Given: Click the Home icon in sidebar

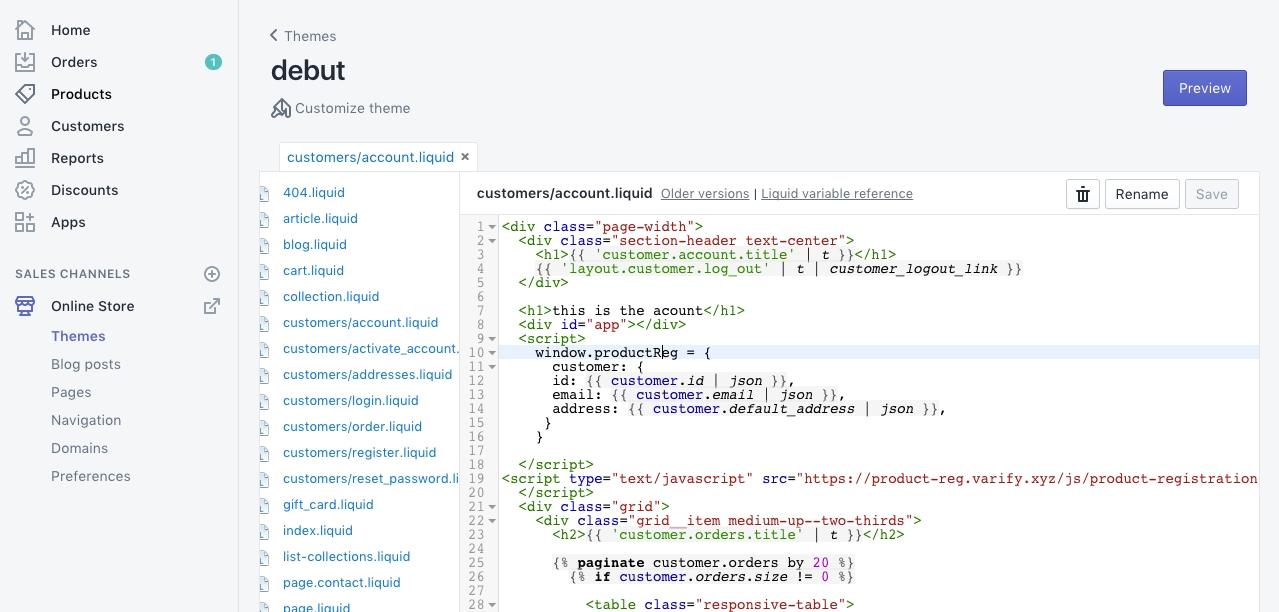Looking at the screenshot, I should [x=25, y=30].
